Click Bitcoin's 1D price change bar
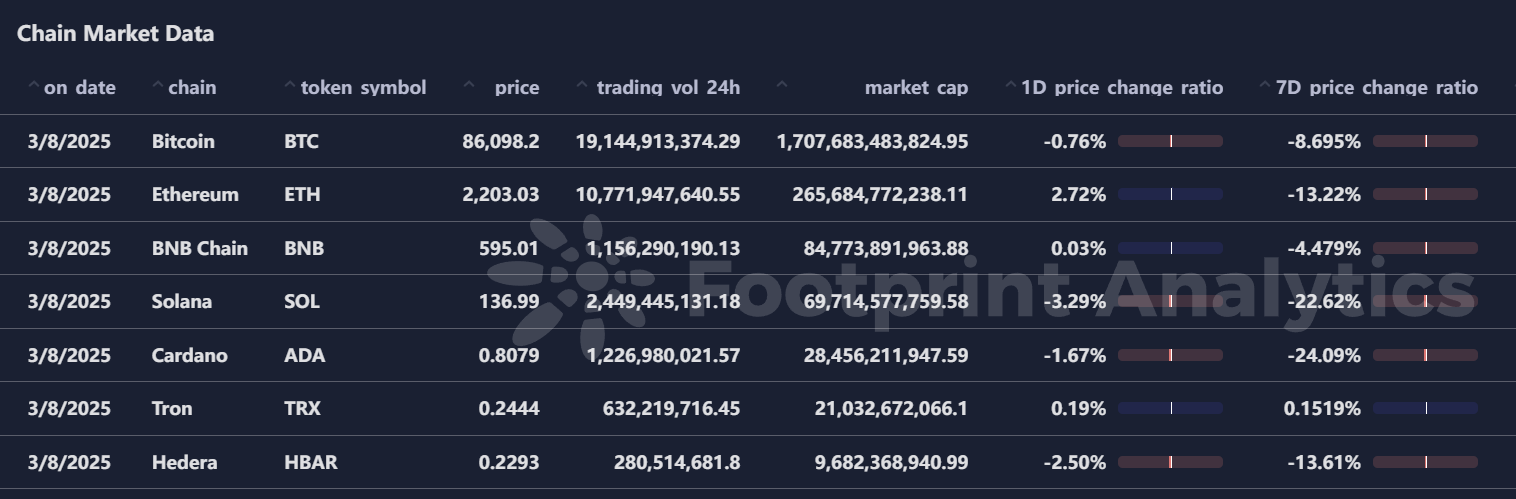The image size is (1516, 499). (1170, 141)
